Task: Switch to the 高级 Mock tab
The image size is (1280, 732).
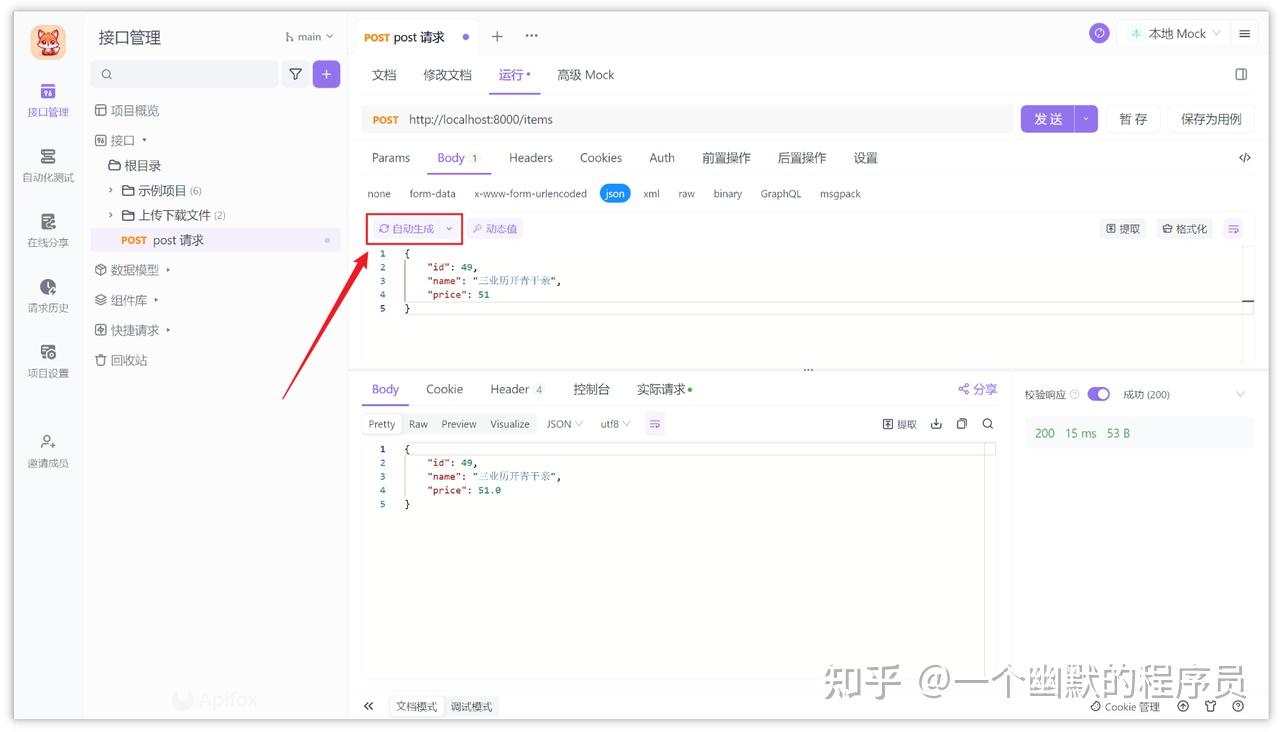Action: pos(585,74)
